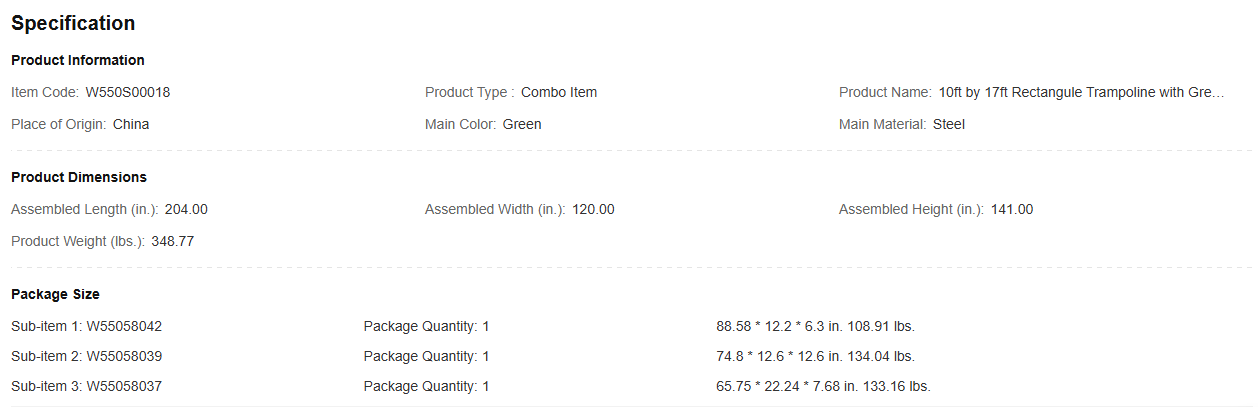1258x407 pixels.
Task: Click Sub-item 2: W55058039
Action: click(86, 356)
